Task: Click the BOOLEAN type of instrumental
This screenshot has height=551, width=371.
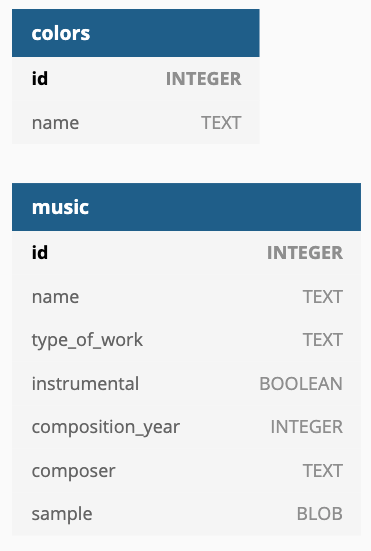Action: click(301, 383)
